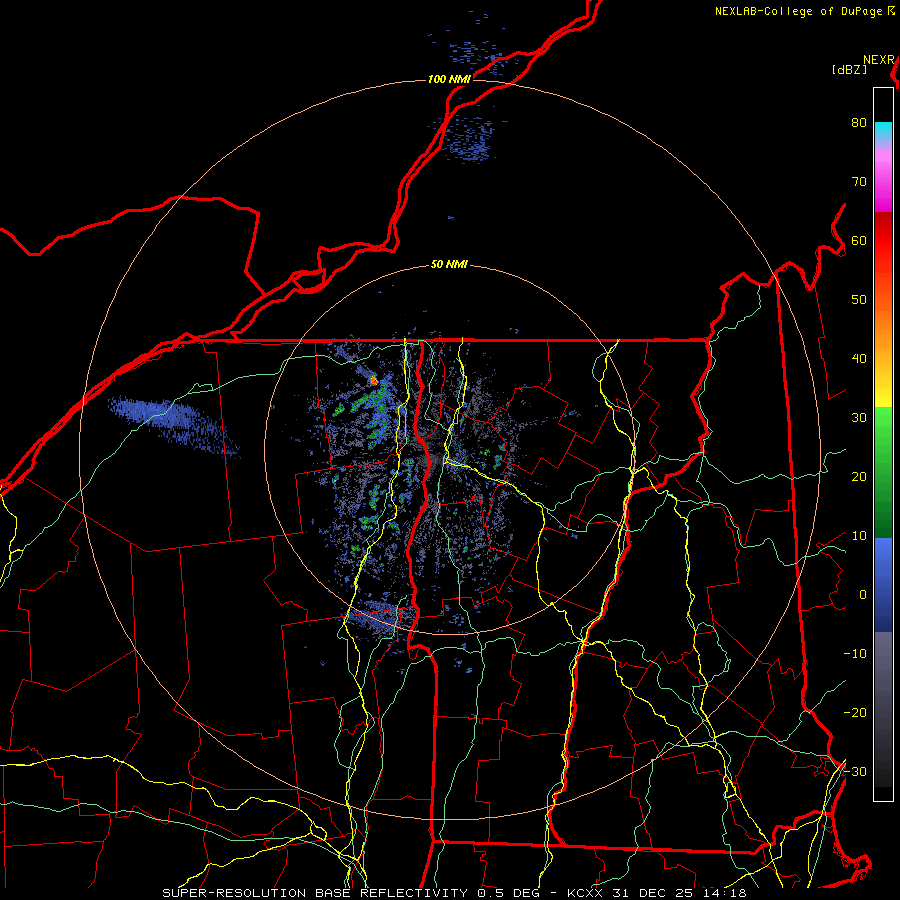900x900 pixels.
Task: Click the -20 value on the color scale
Action: pyautogui.click(x=855, y=713)
